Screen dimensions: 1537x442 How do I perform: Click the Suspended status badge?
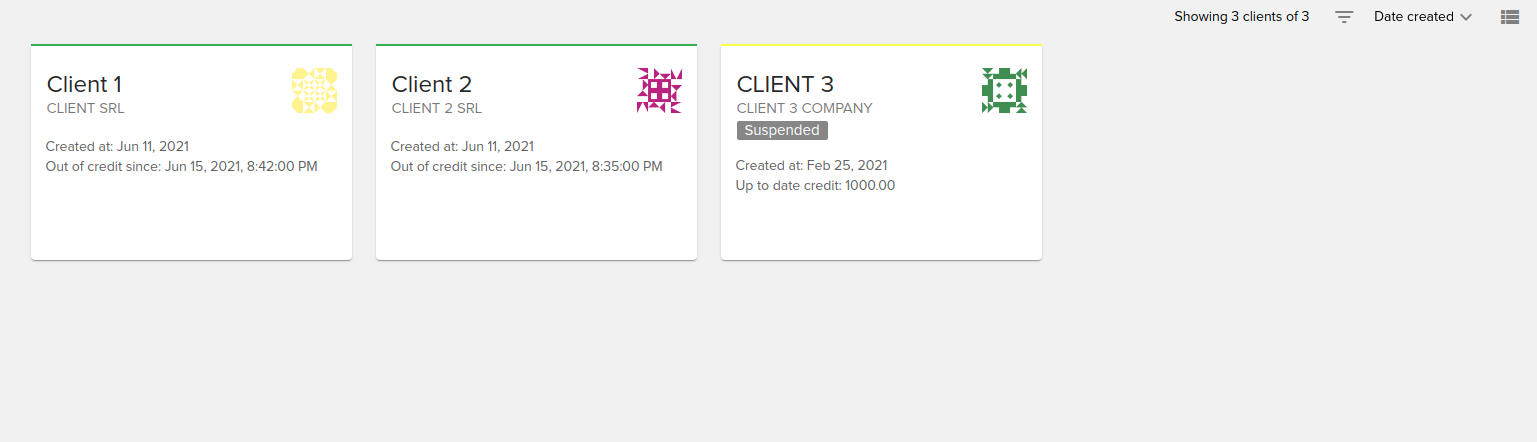782,131
